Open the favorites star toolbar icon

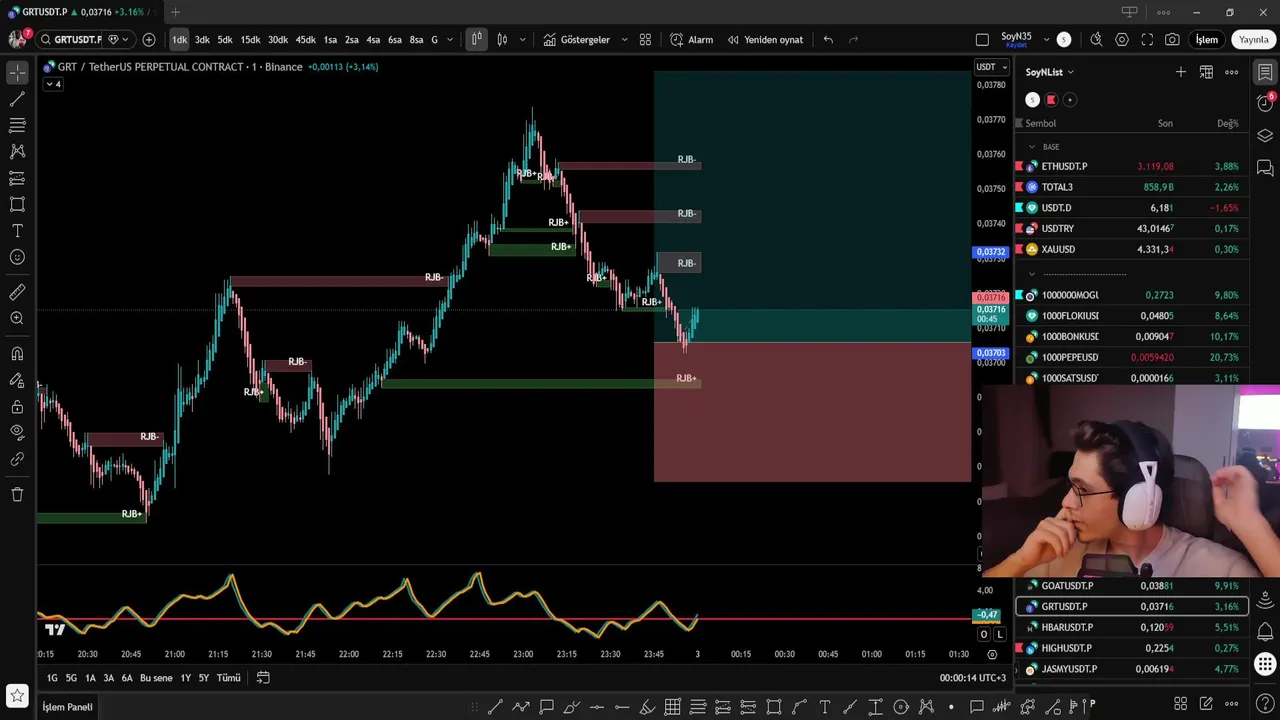[x=17, y=695]
